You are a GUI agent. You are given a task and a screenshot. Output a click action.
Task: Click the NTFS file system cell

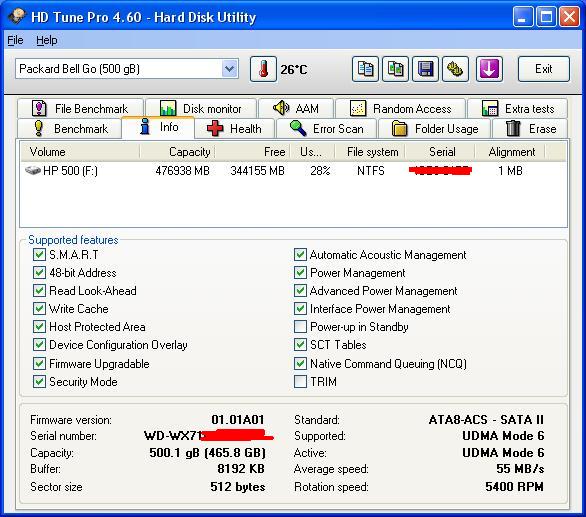pos(371,171)
